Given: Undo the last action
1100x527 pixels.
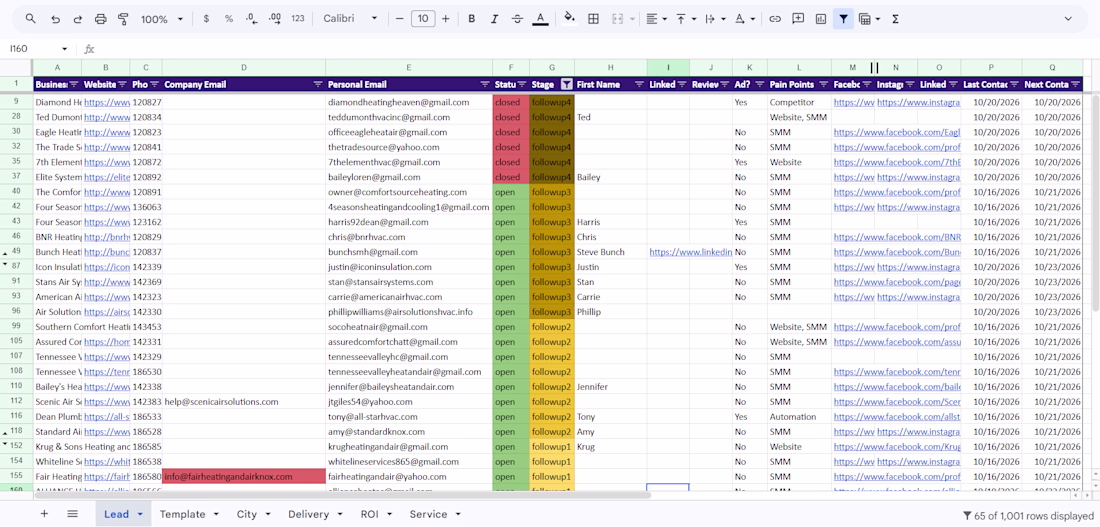Looking at the screenshot, I should pyautogui.click(x=55, y=19).
